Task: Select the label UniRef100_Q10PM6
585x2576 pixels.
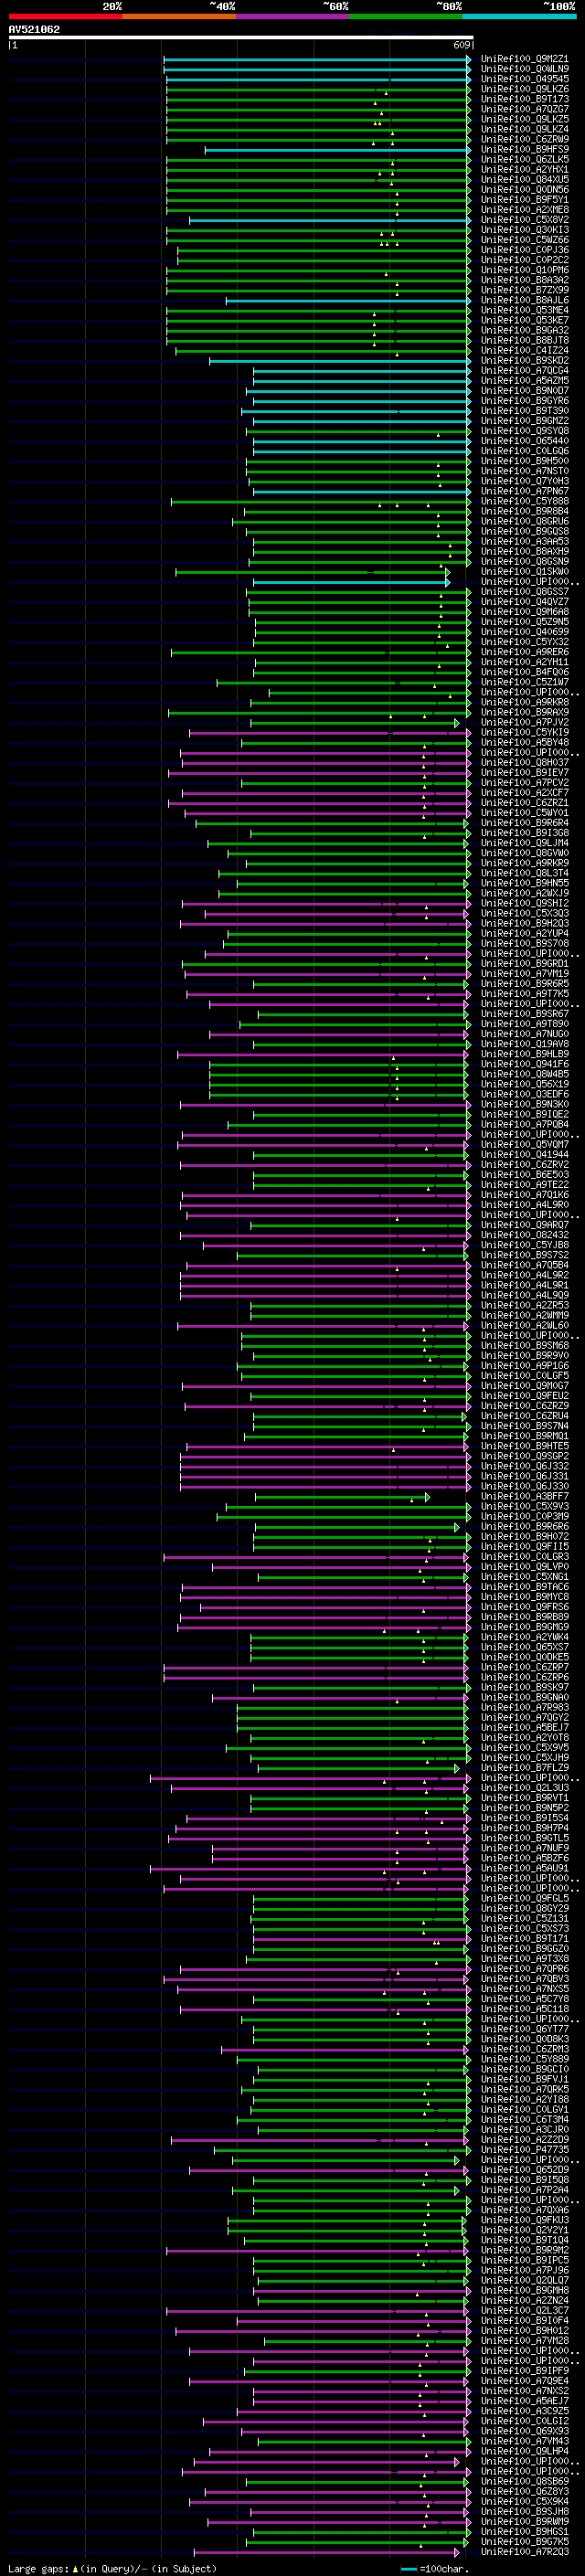Action: [524, 270]
